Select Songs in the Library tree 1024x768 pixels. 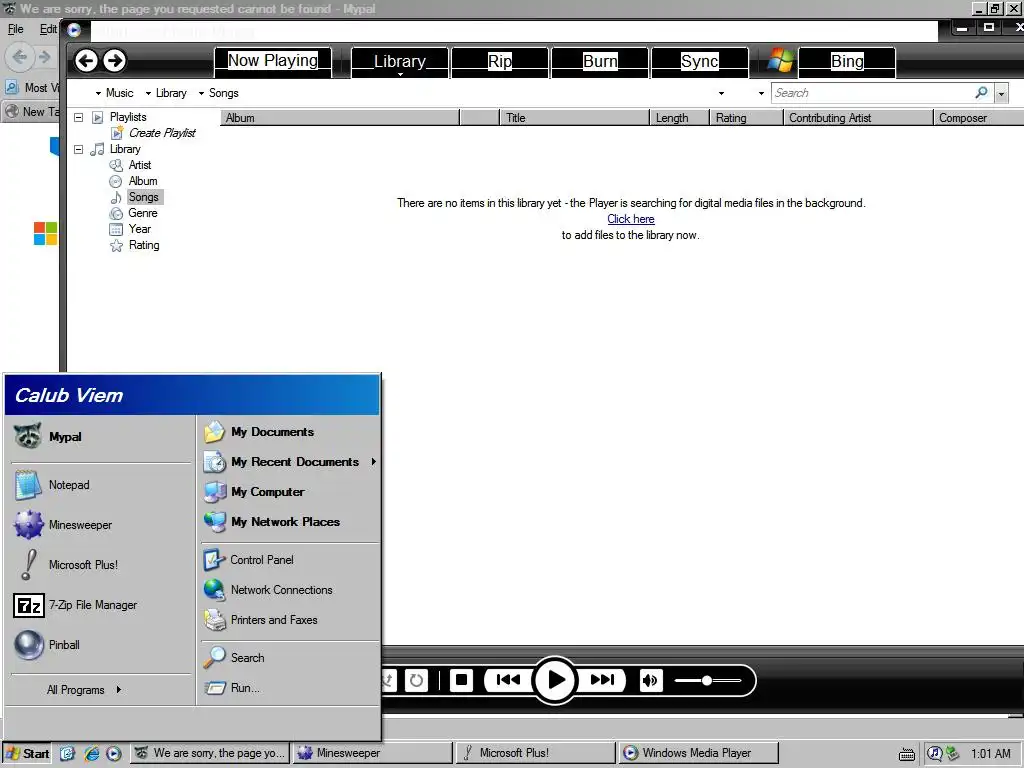click(143, 197)
